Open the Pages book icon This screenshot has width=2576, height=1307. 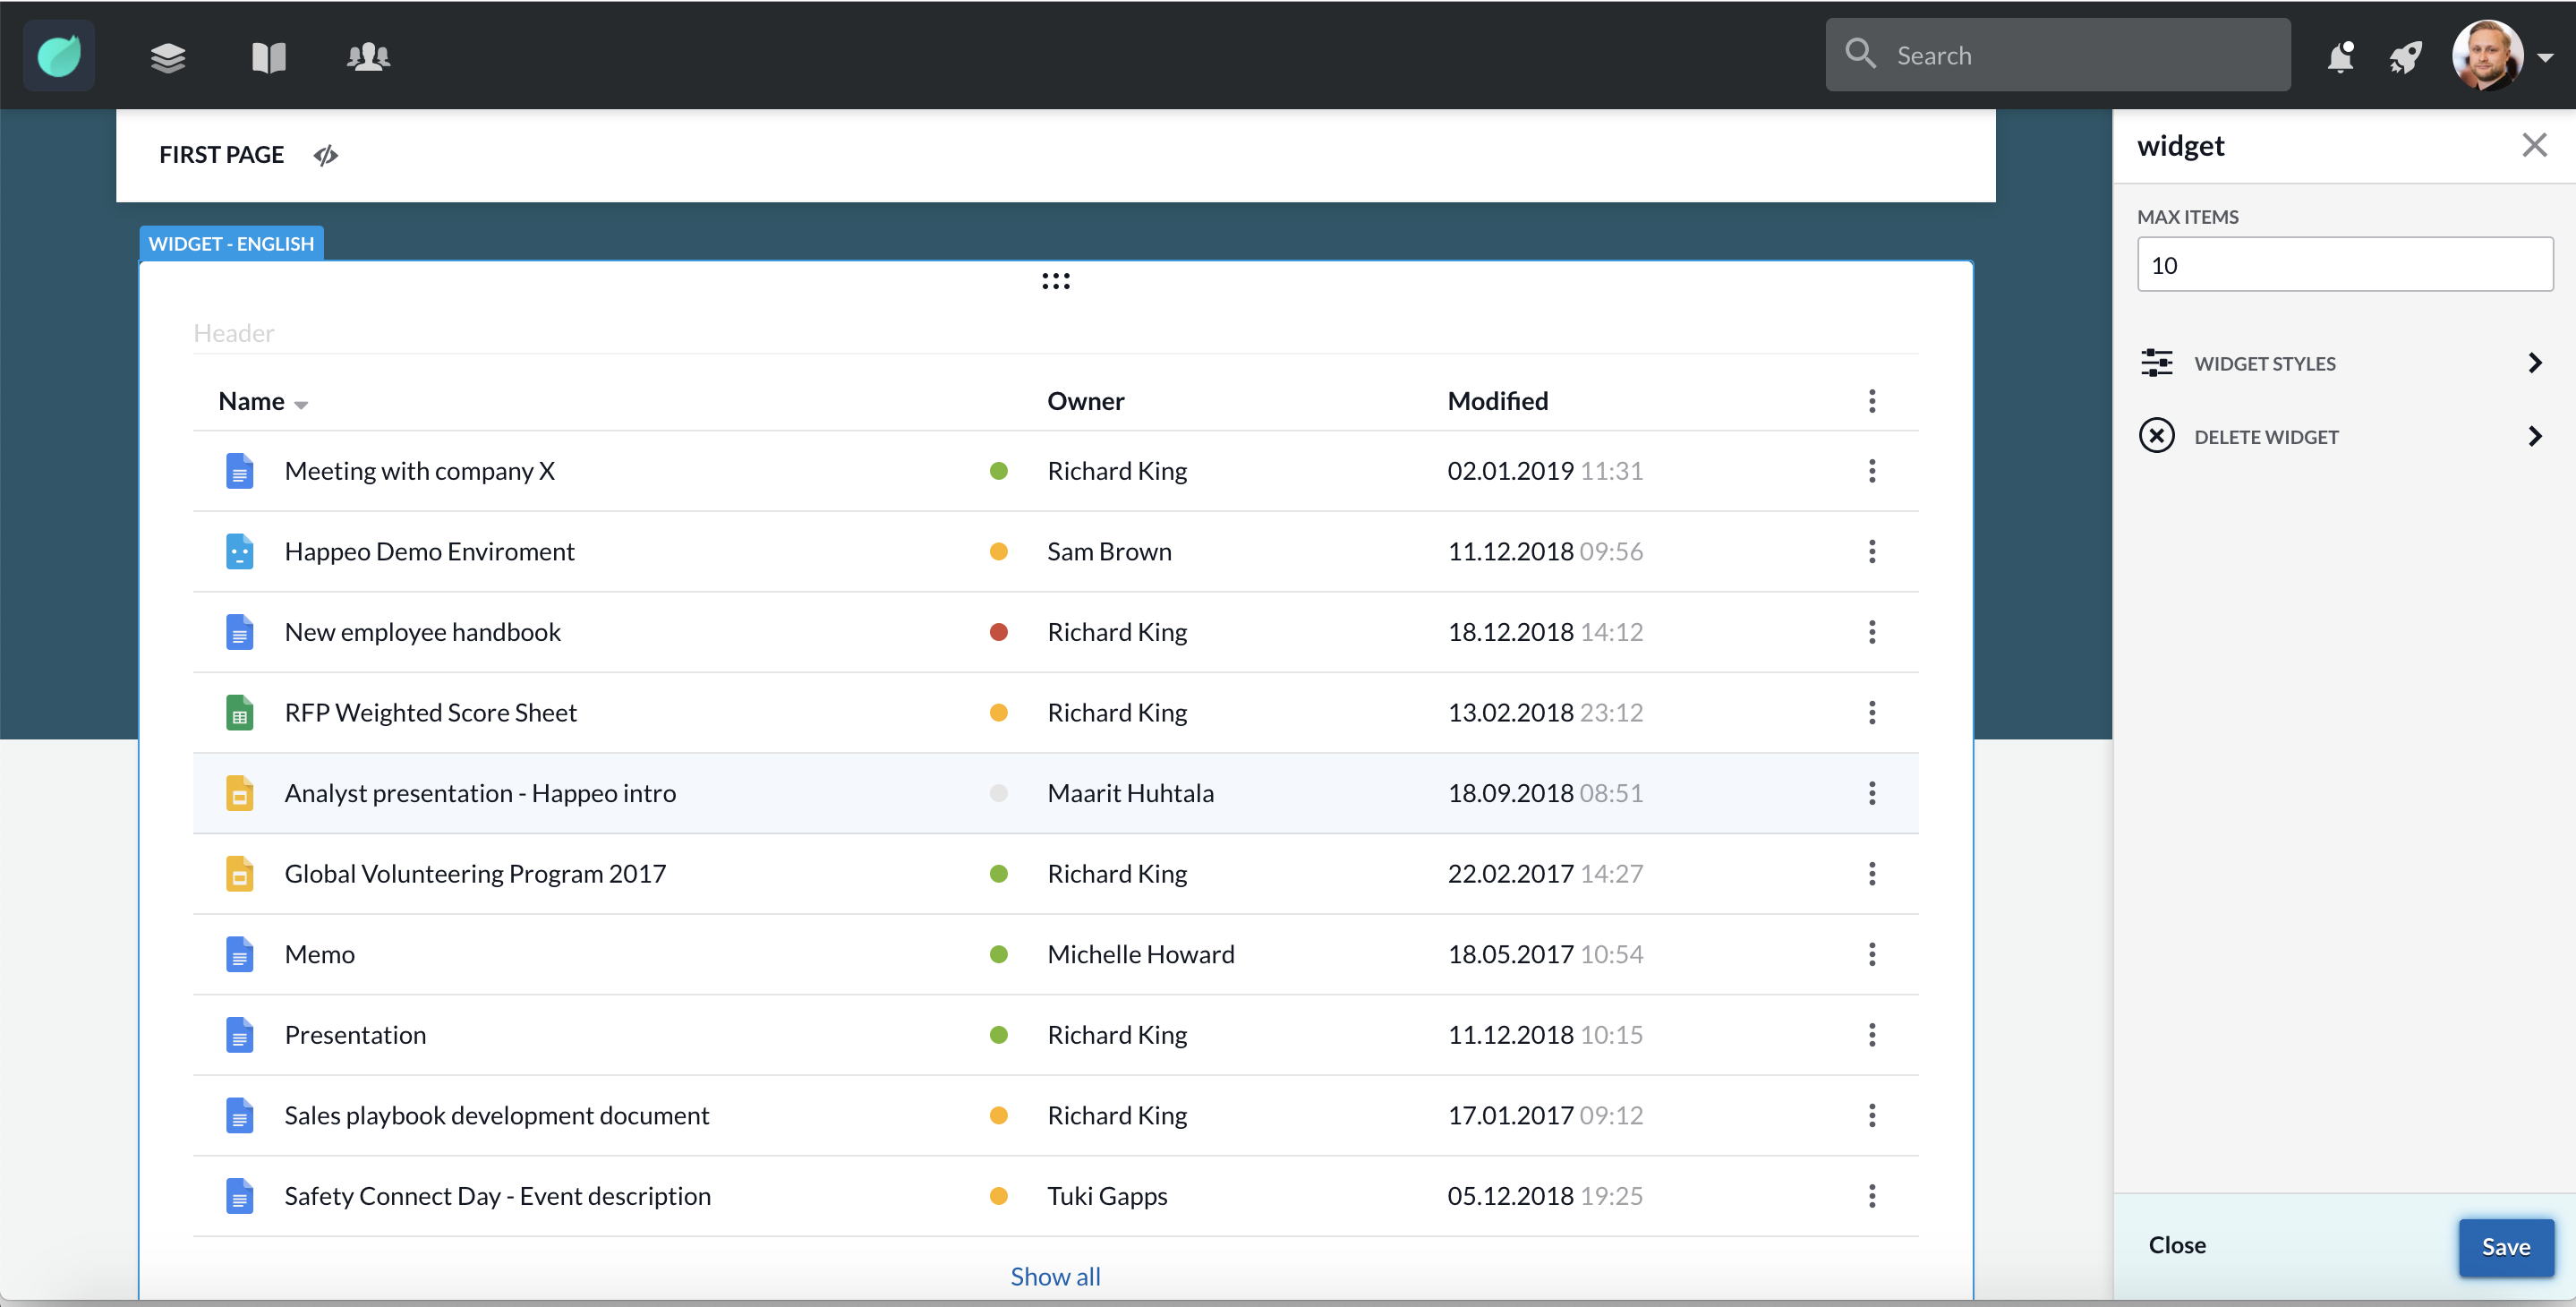[268, 56]
